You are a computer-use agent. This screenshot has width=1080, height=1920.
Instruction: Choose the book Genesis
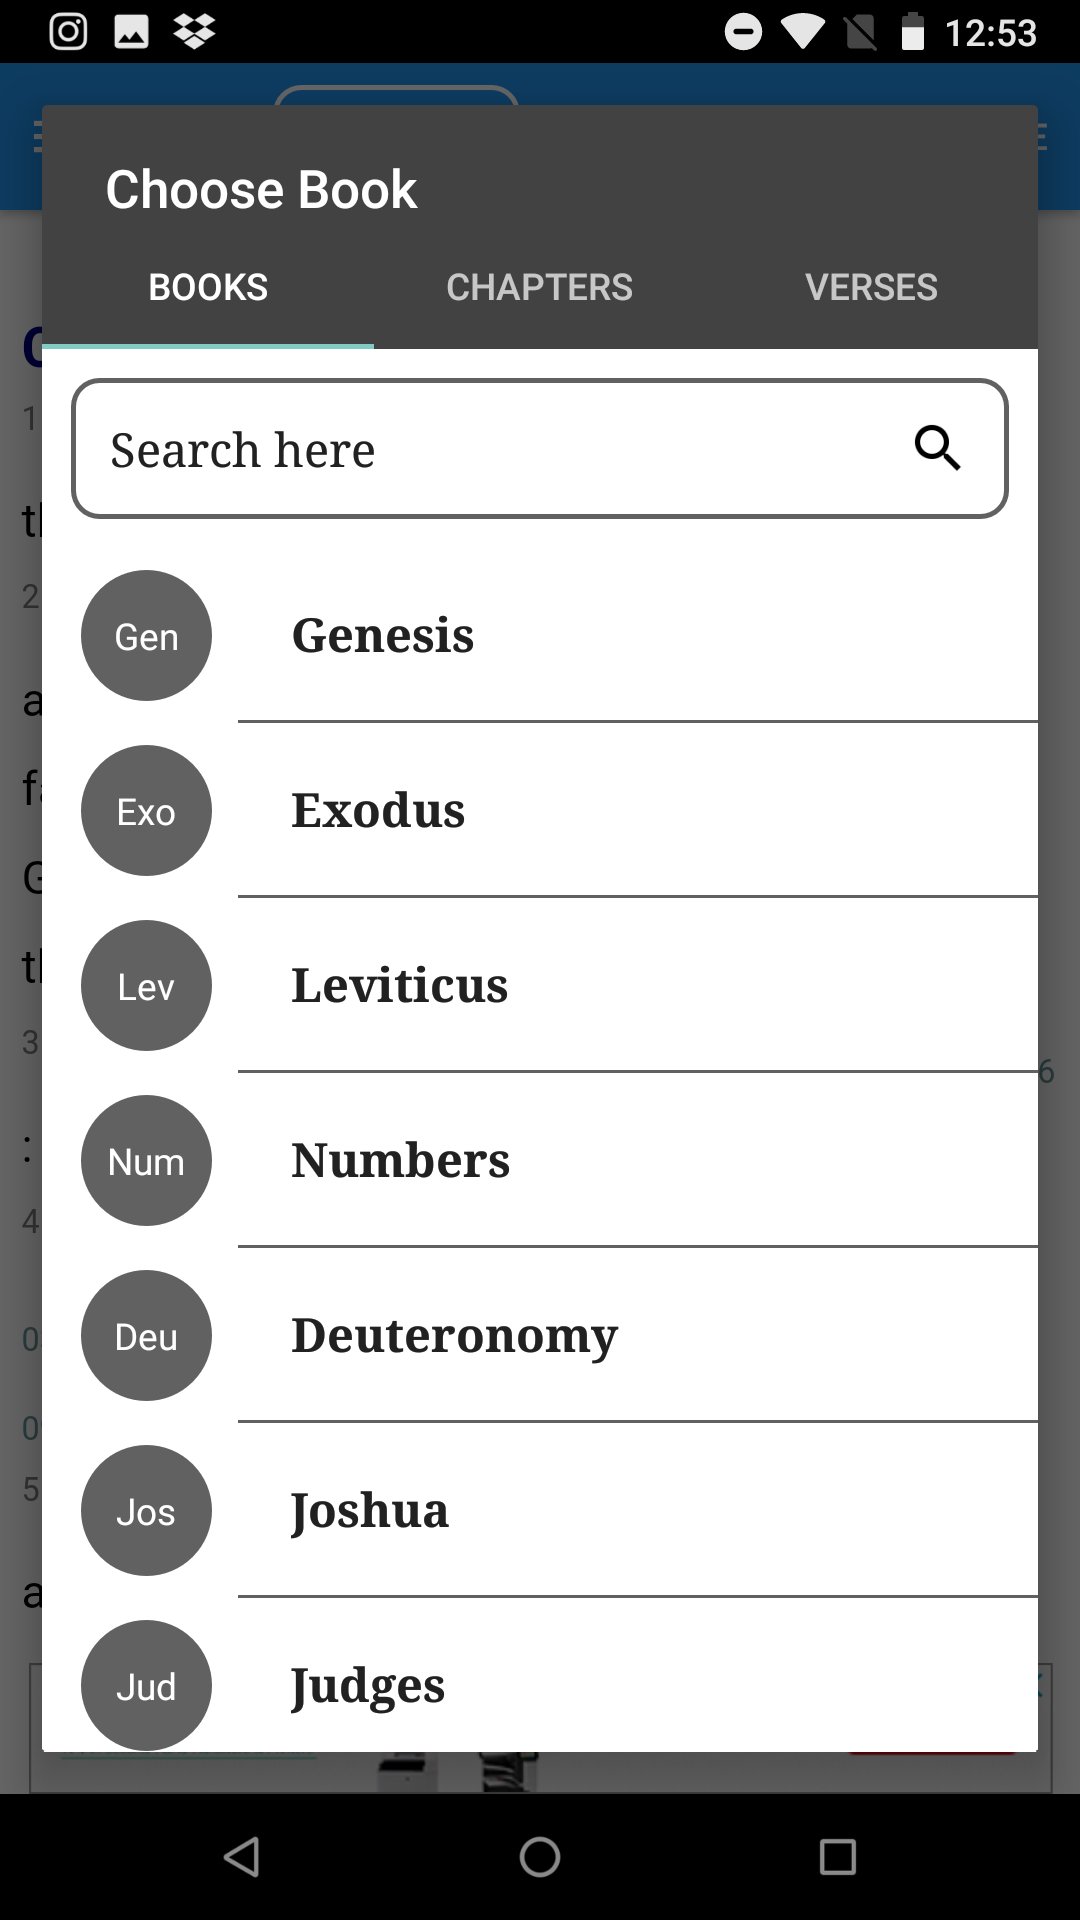(383, 636)
